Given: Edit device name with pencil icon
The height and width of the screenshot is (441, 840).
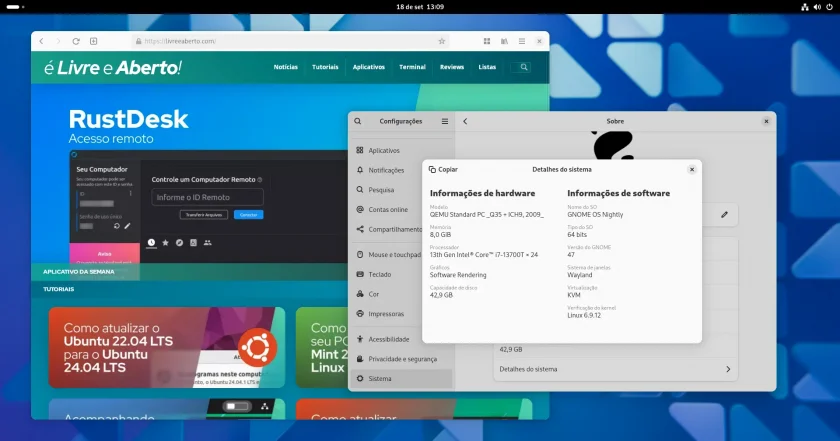Looking at the screenshot, I should (724, 215).
